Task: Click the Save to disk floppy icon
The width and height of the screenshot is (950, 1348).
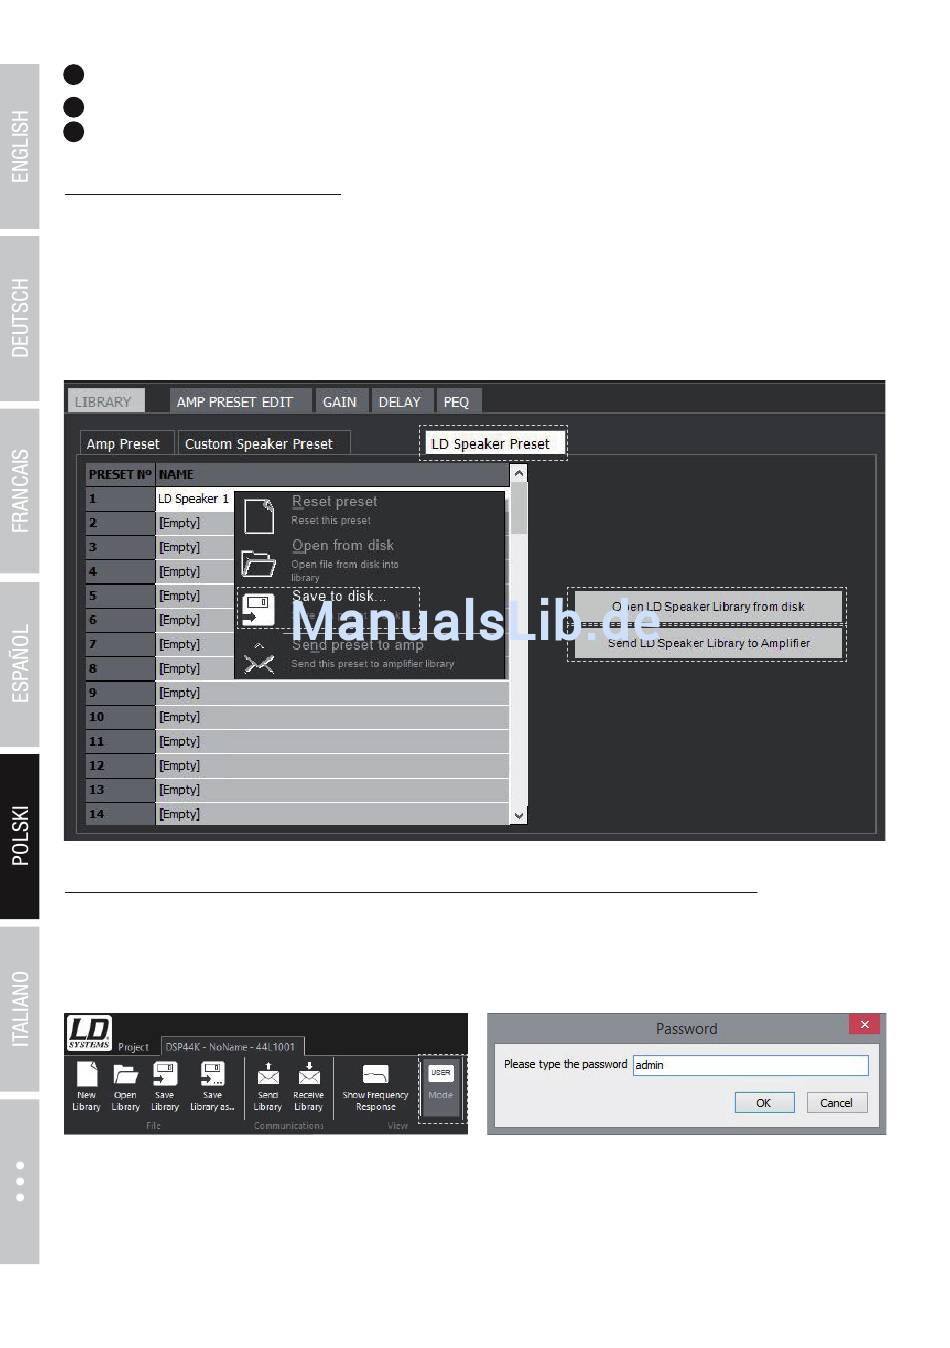Action: point(259,609)
